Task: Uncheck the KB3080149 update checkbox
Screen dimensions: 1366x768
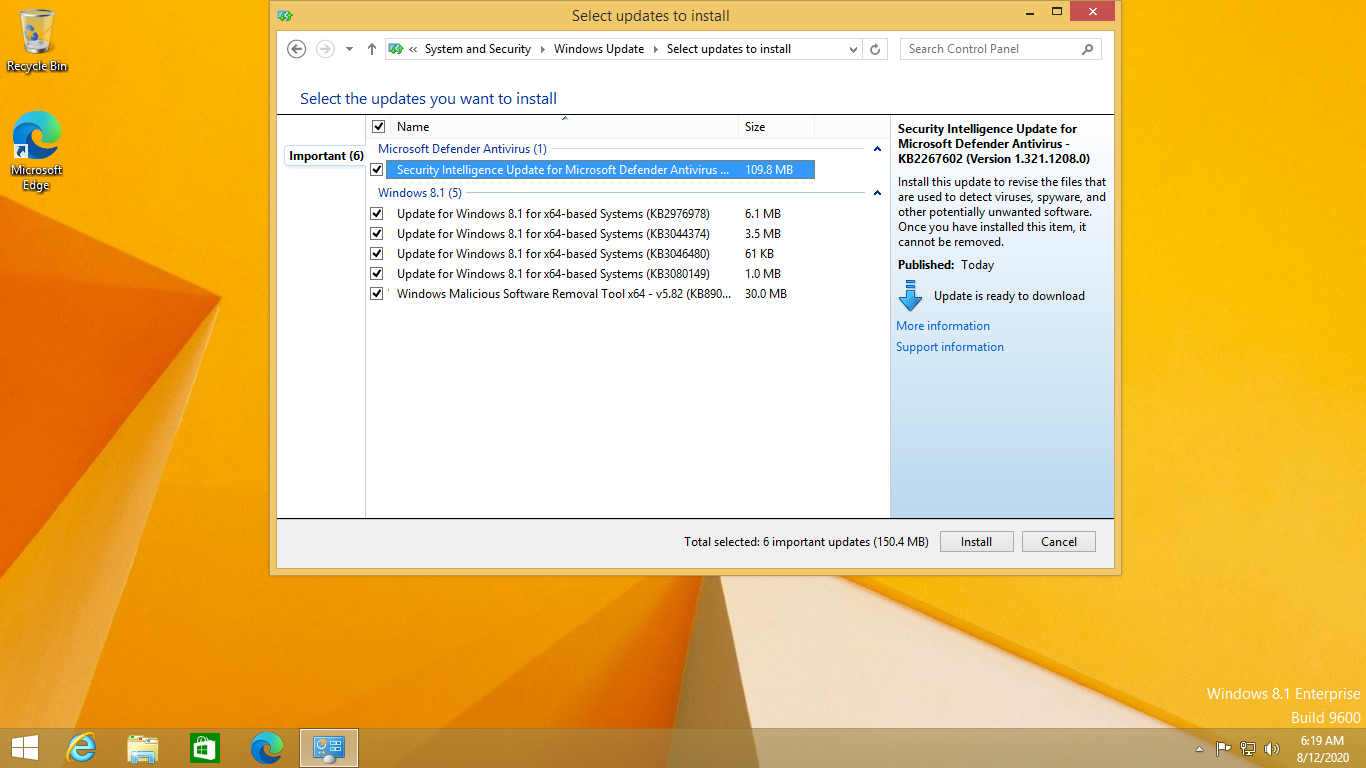Action: point(377,274)
